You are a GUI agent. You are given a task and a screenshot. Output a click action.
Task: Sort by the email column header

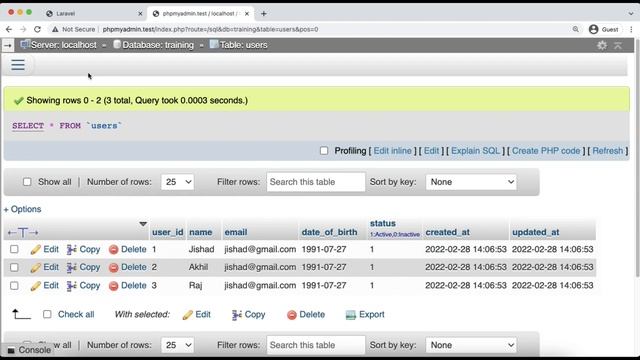(x=236, y=232)
